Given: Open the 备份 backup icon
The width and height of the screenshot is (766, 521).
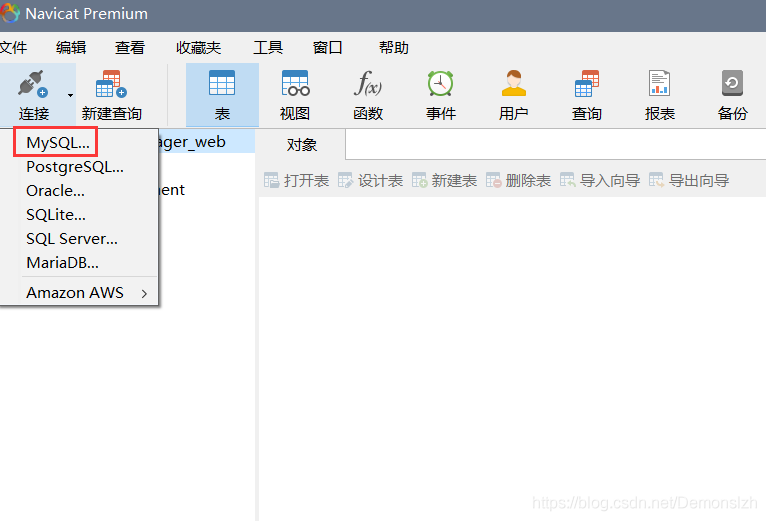Looking at the screenshot, I should point(732,83).
